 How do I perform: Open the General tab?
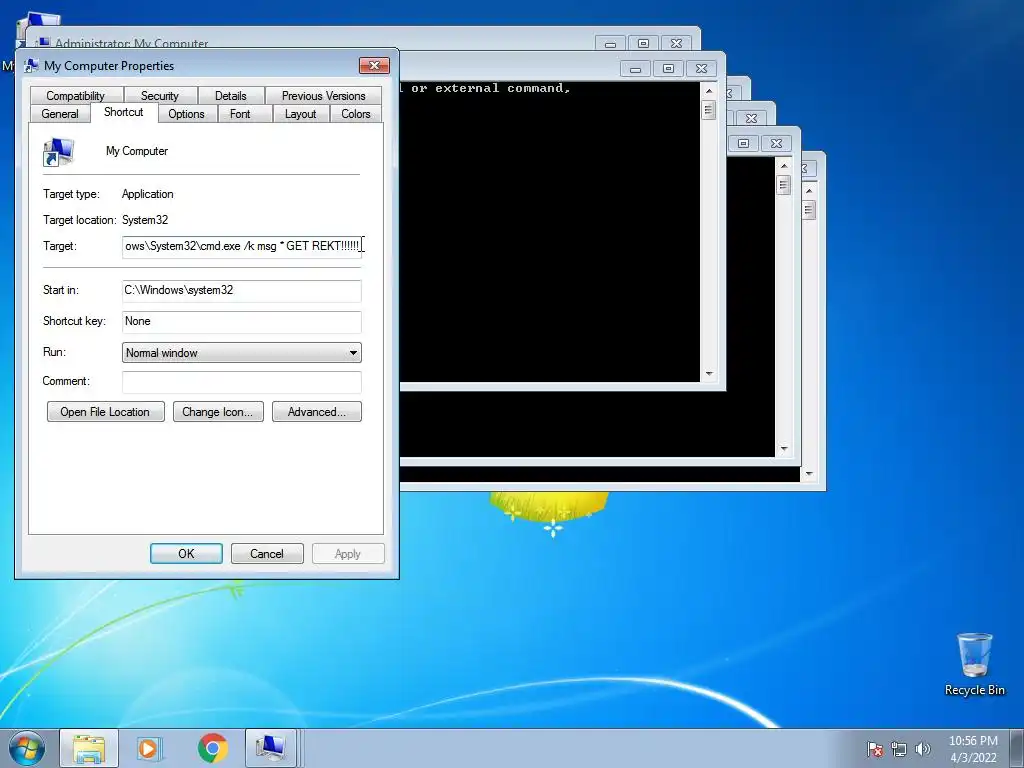tap(60, 114)
